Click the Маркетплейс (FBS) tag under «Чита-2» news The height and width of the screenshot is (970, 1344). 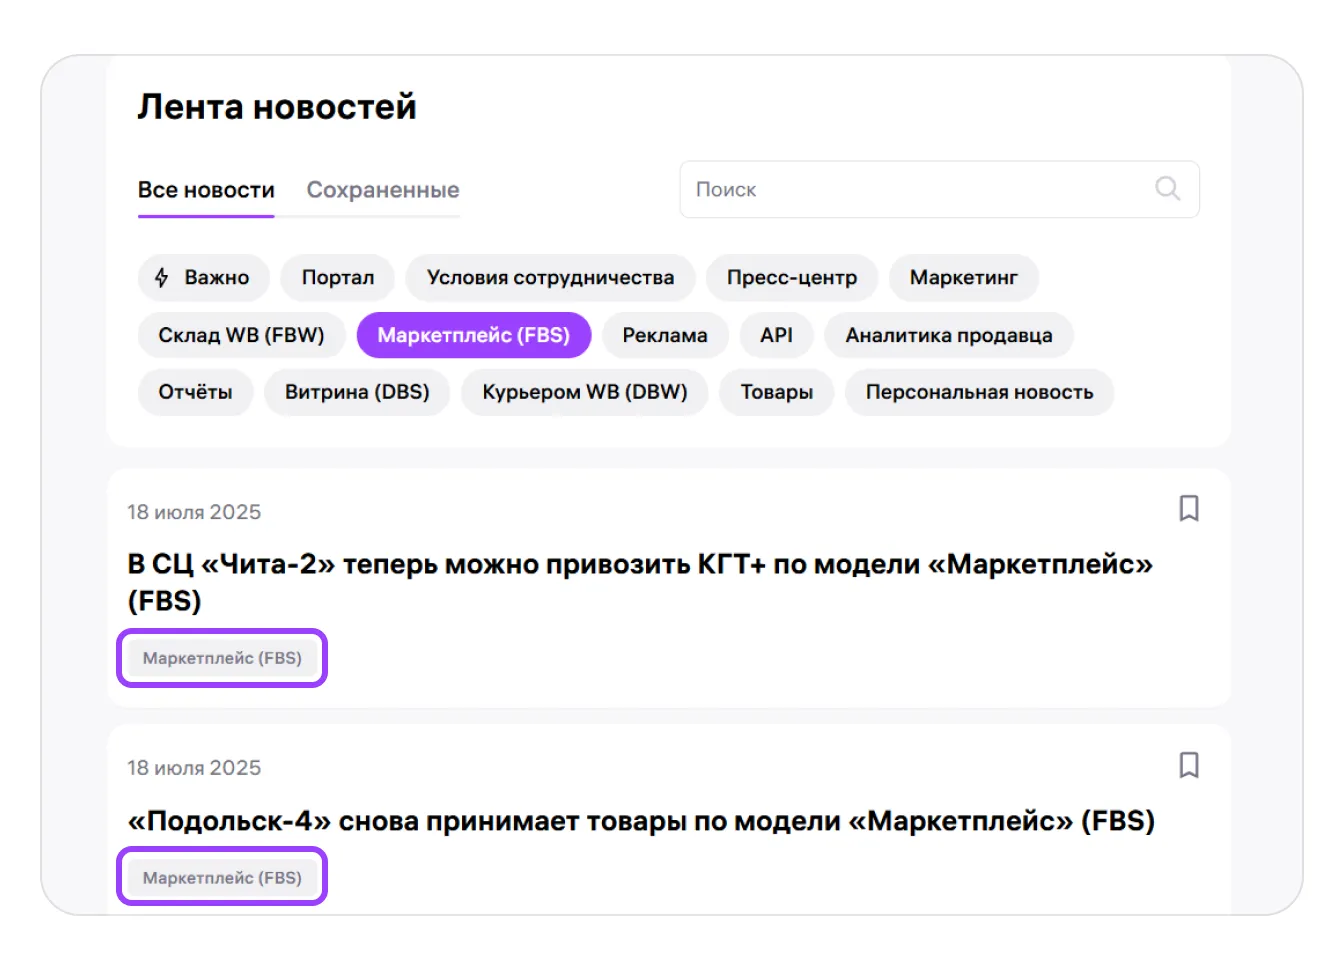coord(222,658)
